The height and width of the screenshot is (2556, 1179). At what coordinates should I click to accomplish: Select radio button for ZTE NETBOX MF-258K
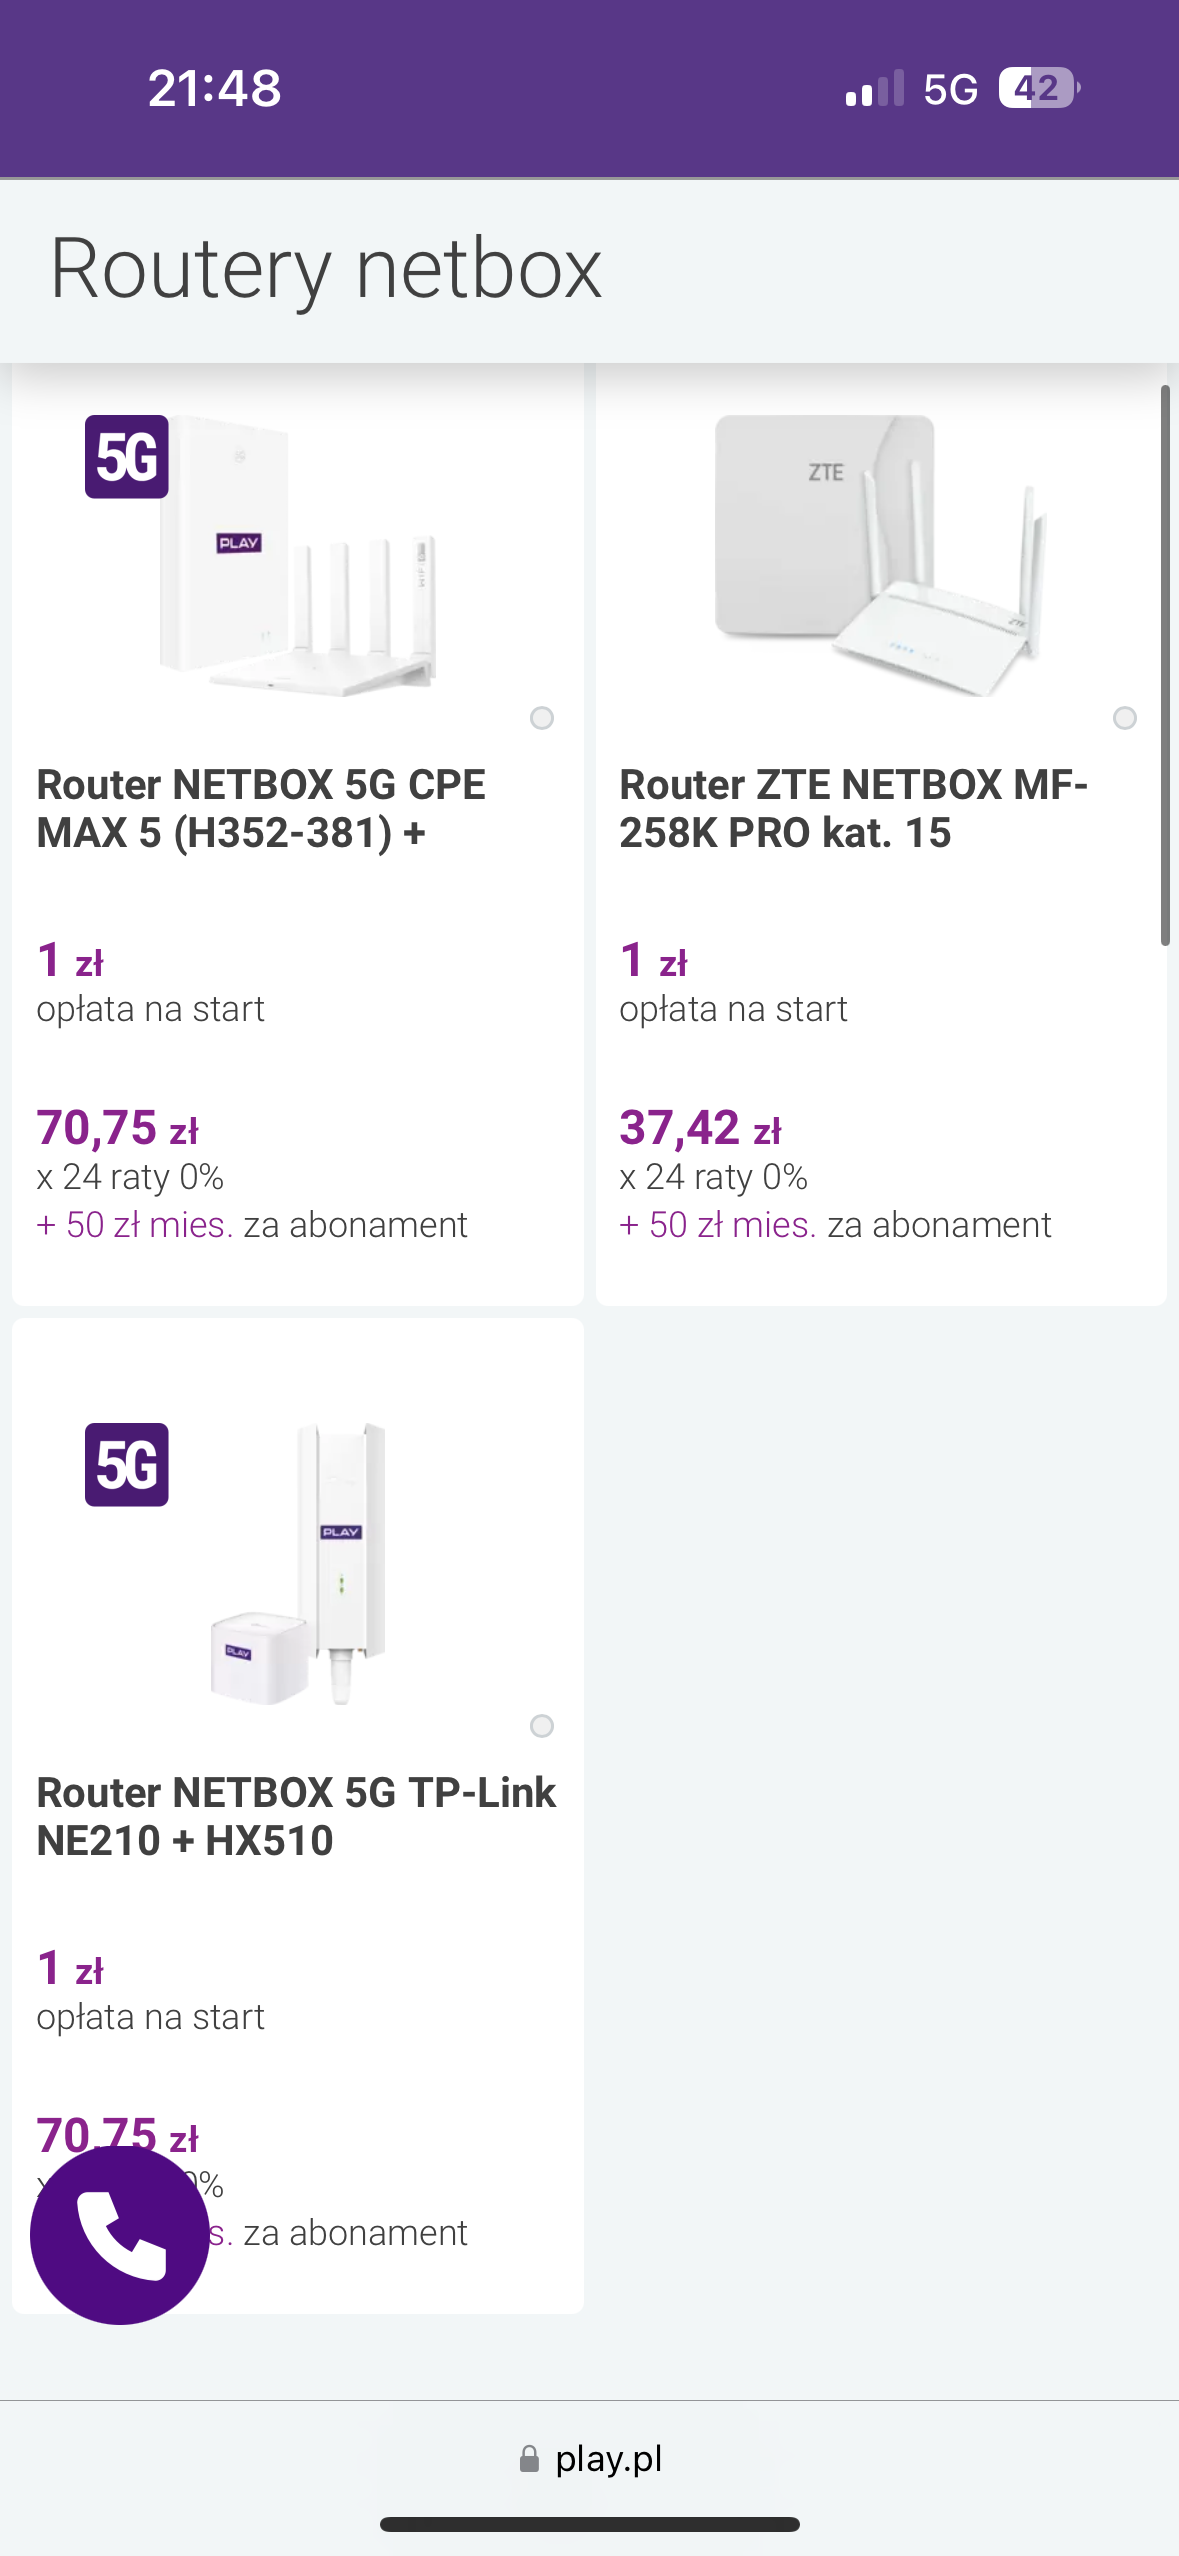pyautogui.click(x=1125, y=718)
